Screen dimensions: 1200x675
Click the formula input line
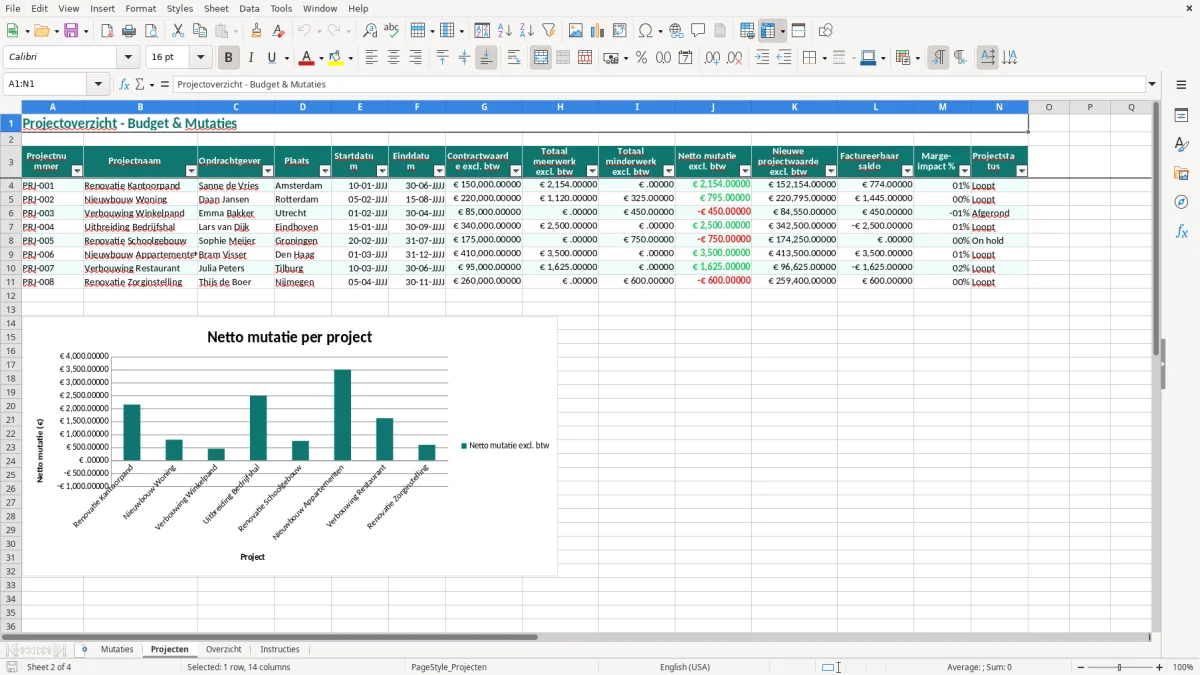(660, 85)
